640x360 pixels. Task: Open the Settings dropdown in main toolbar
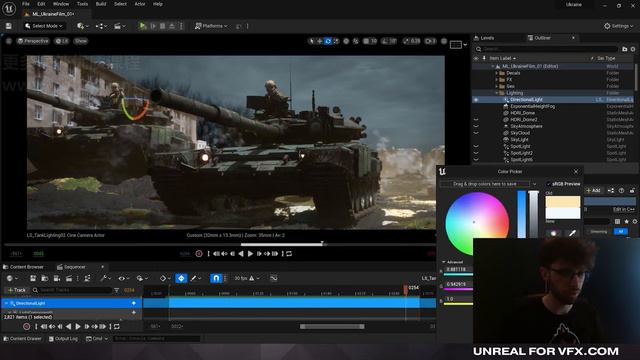(619, 26)
